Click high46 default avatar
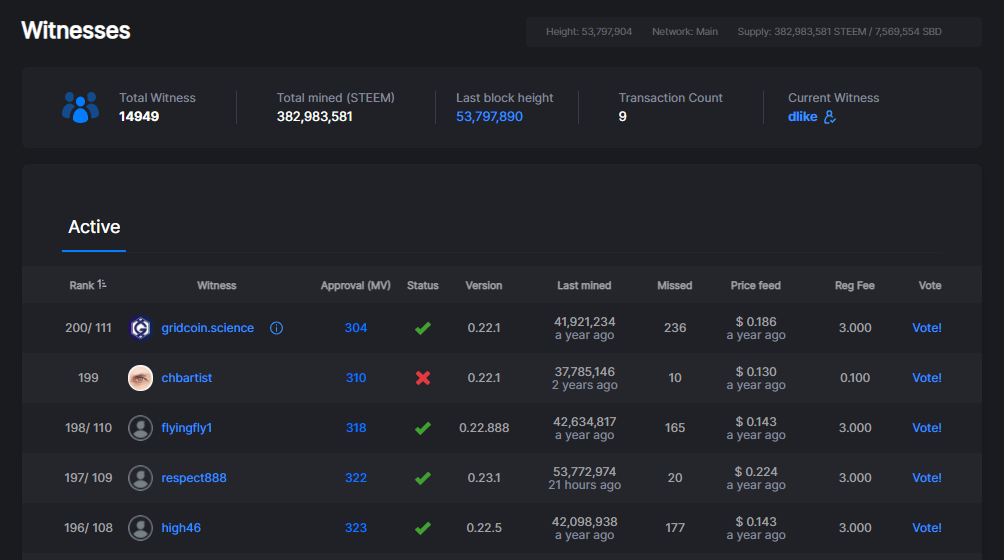Viewport: 1004px width, 560px height. point(140,527)
